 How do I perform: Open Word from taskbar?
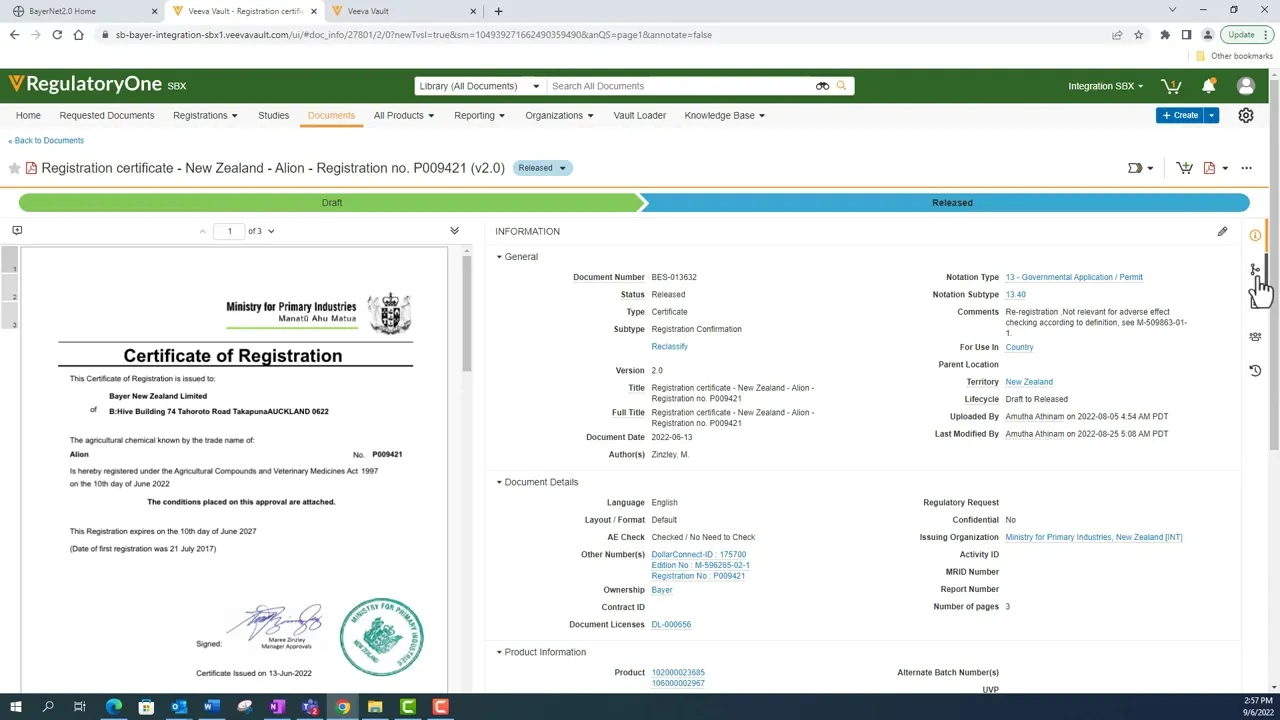[211, 707]
